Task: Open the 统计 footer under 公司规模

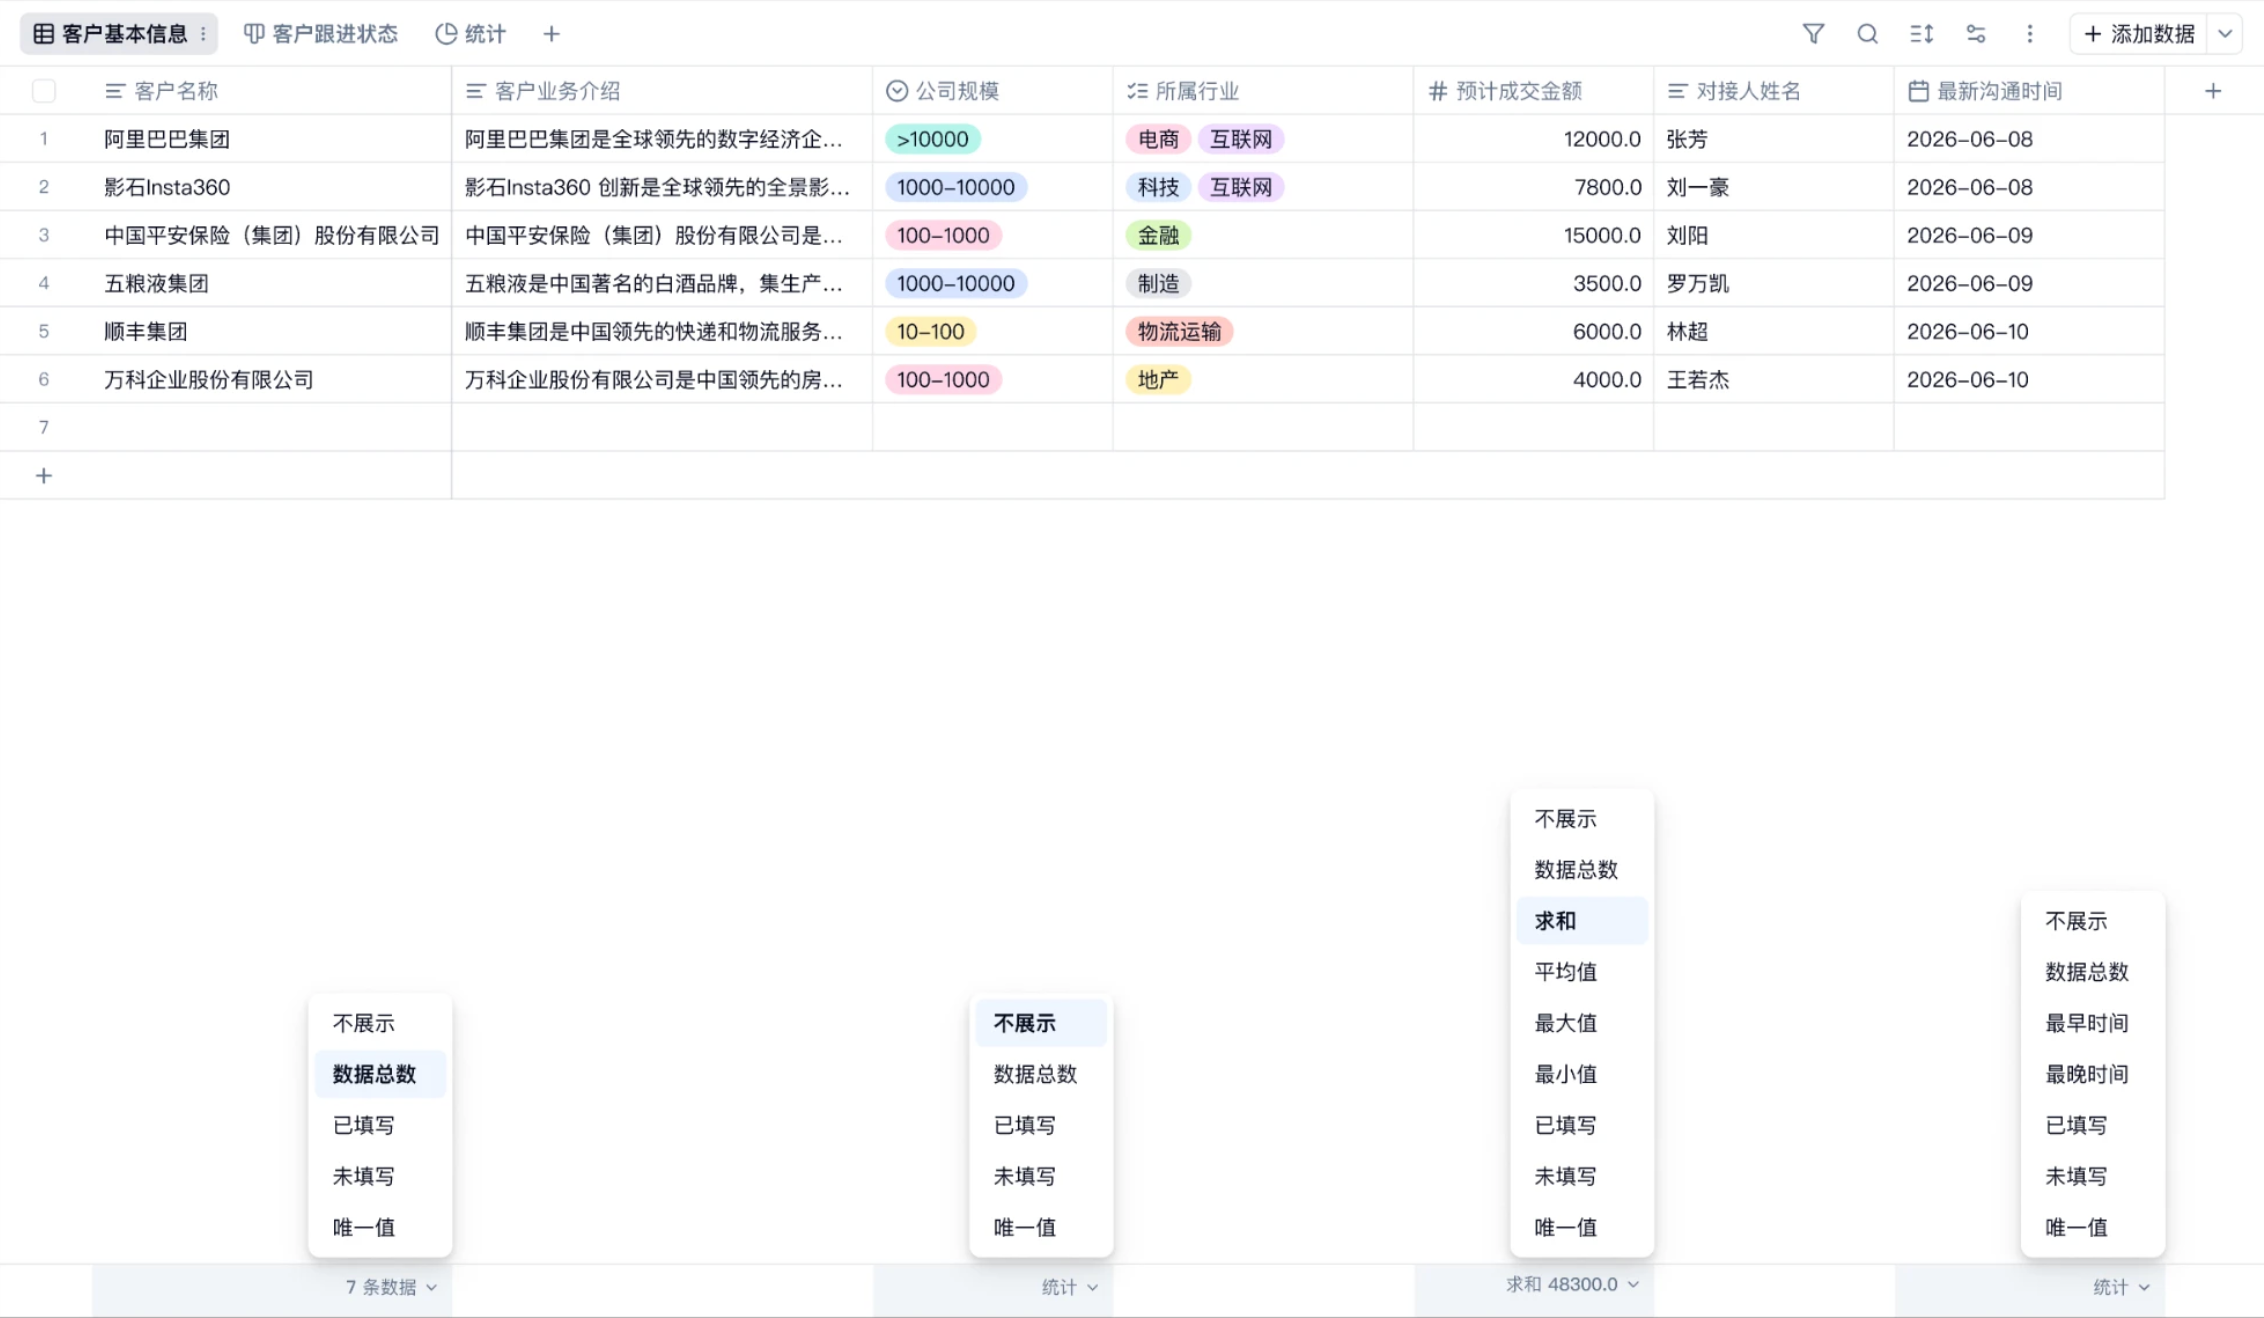Action: [x=1070, y=1287]
